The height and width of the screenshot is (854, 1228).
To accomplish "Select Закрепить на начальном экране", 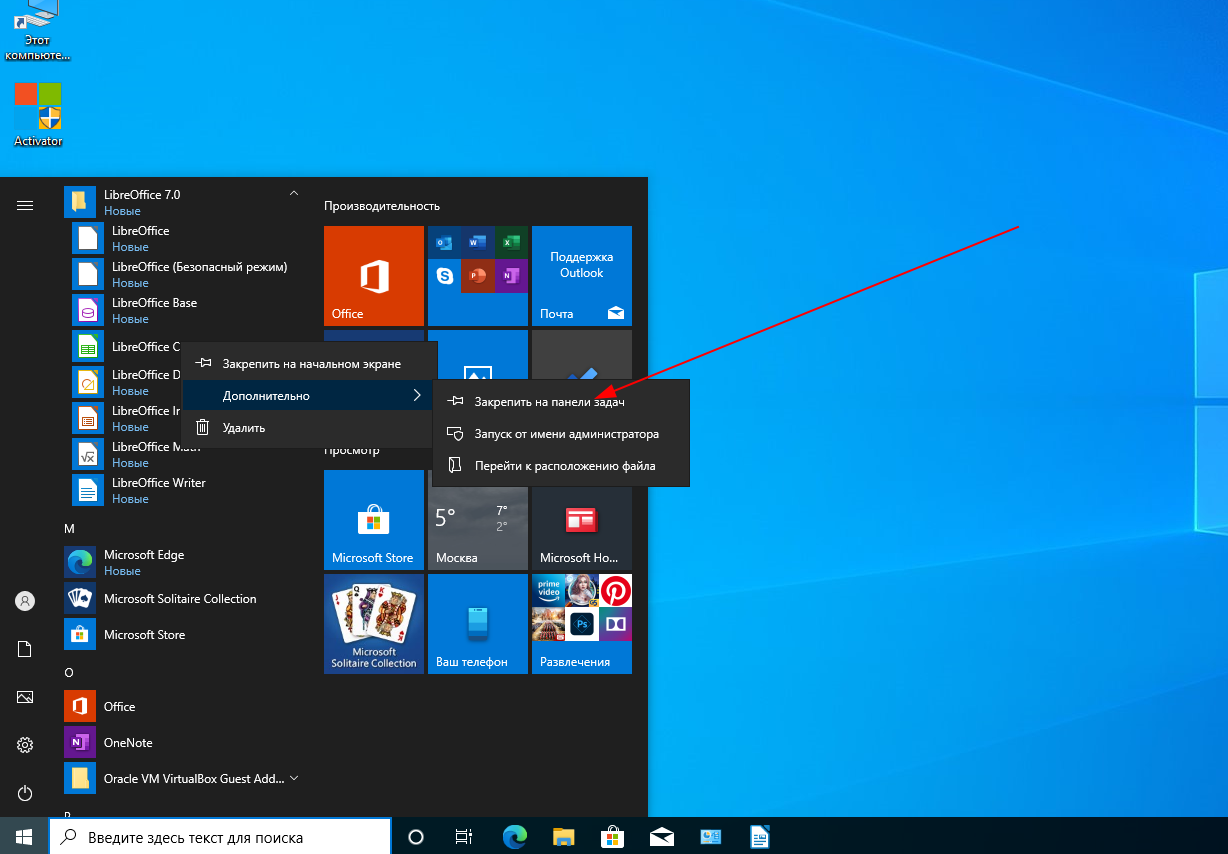I will pyautogui.click(x=309, y=364).
